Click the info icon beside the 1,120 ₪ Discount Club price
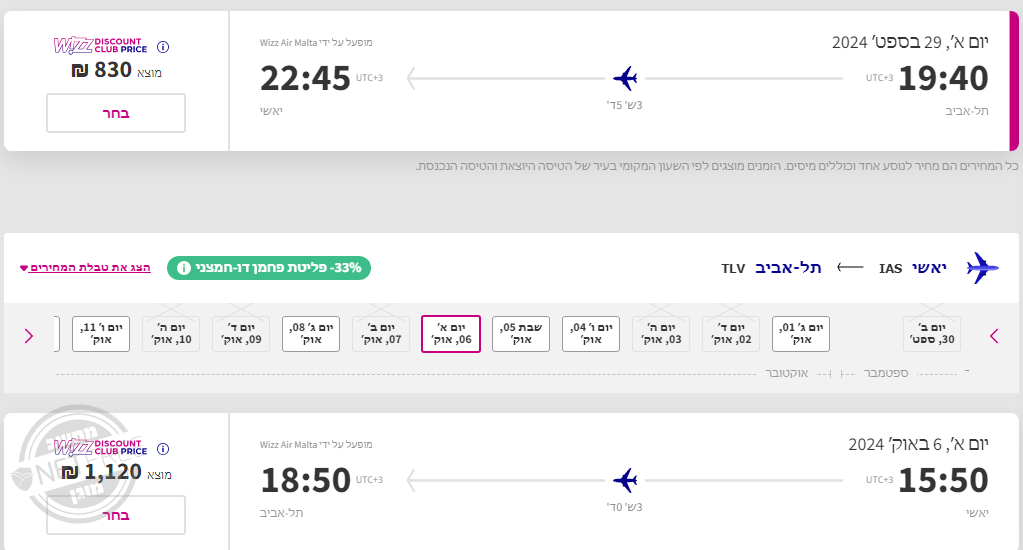 click(x=164, y=449)
